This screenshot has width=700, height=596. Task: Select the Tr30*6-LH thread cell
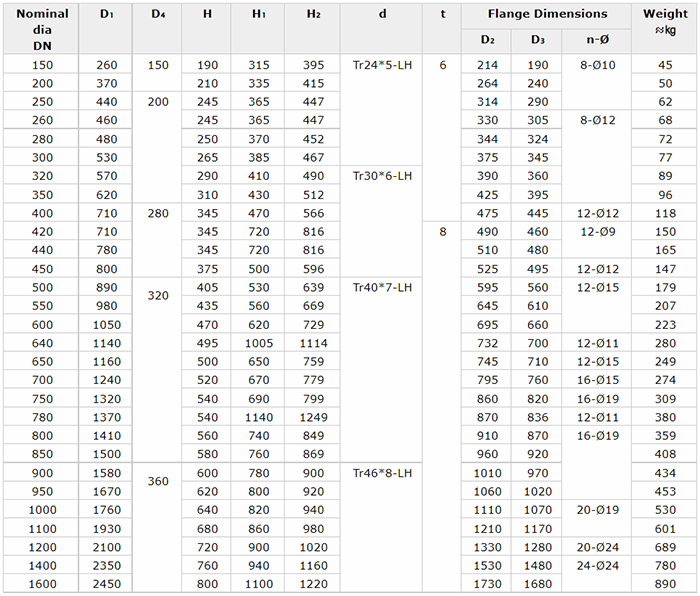click(382, 175)
